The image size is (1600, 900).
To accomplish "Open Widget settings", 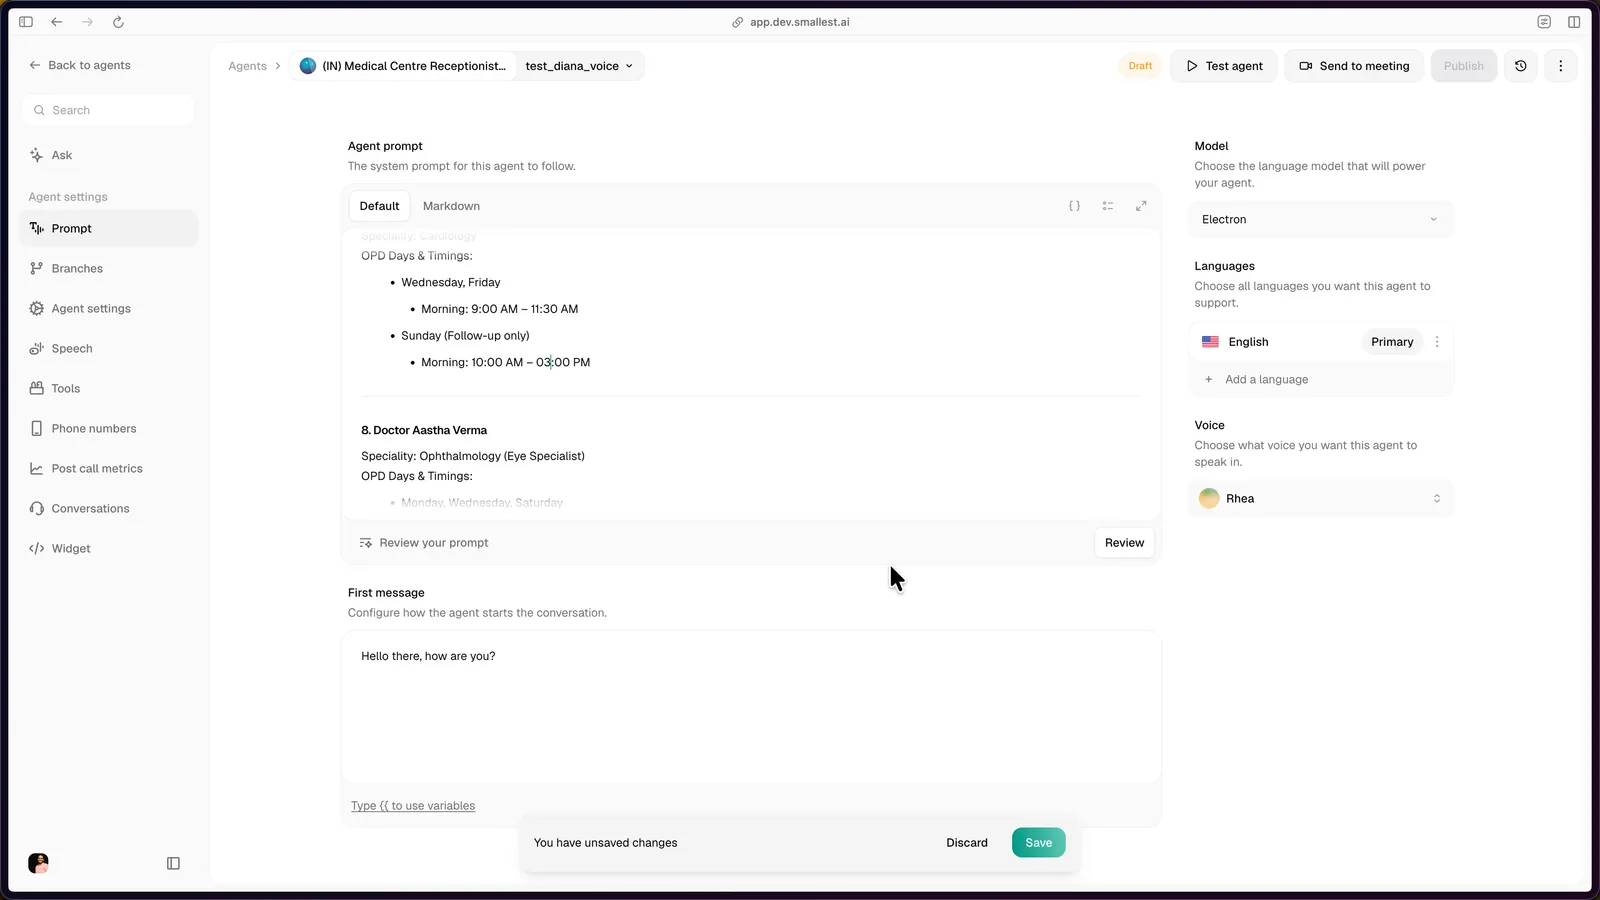I will [108, 548].
